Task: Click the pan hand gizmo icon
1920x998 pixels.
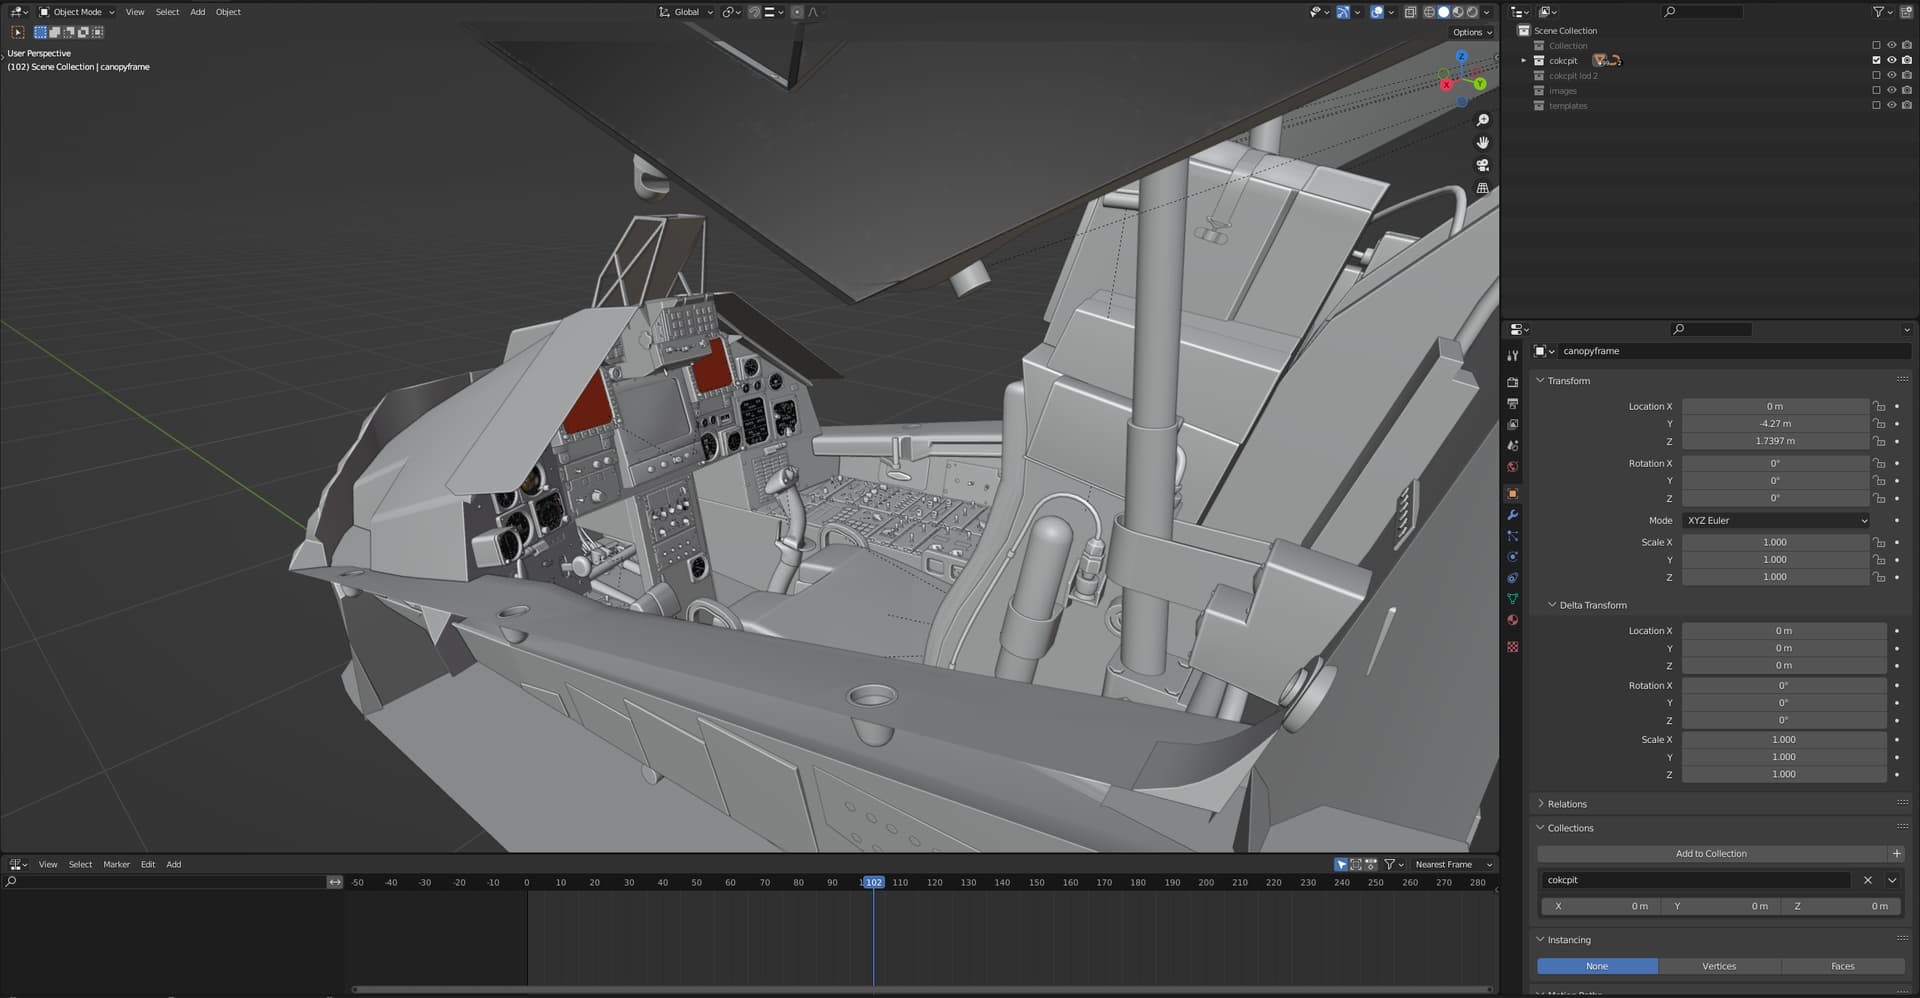Action: [1482, 142]
